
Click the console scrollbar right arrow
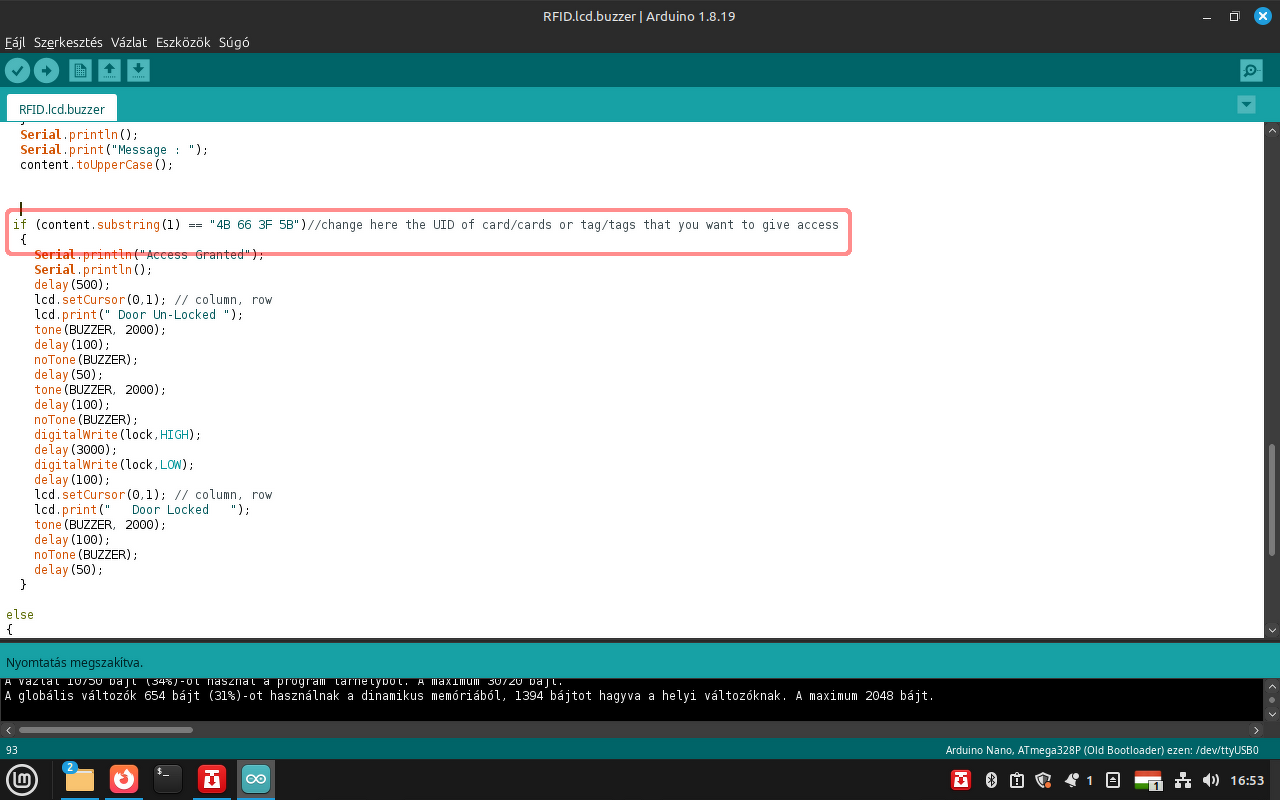pyautogui.click(x=1259, y=730)
